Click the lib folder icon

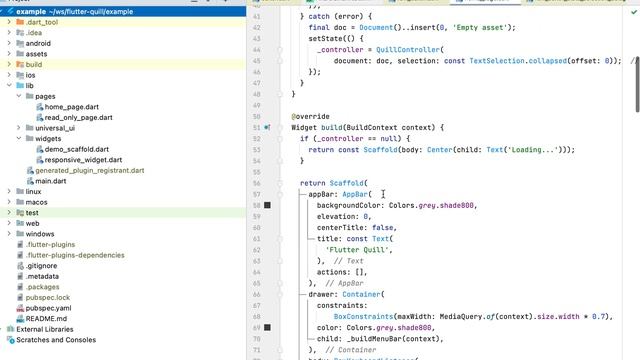[x=20, y=86]
